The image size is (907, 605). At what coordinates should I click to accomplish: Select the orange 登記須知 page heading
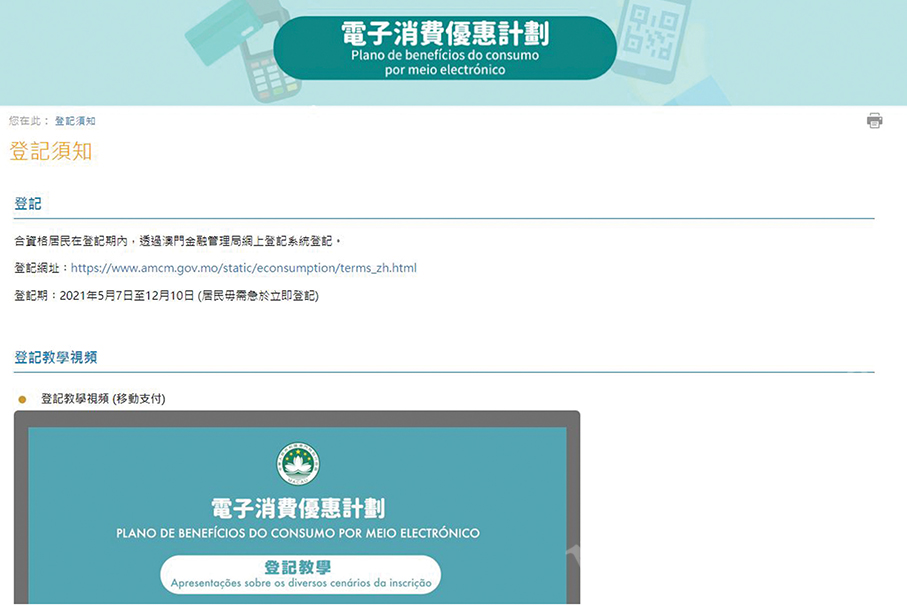[x=51, y=152]
